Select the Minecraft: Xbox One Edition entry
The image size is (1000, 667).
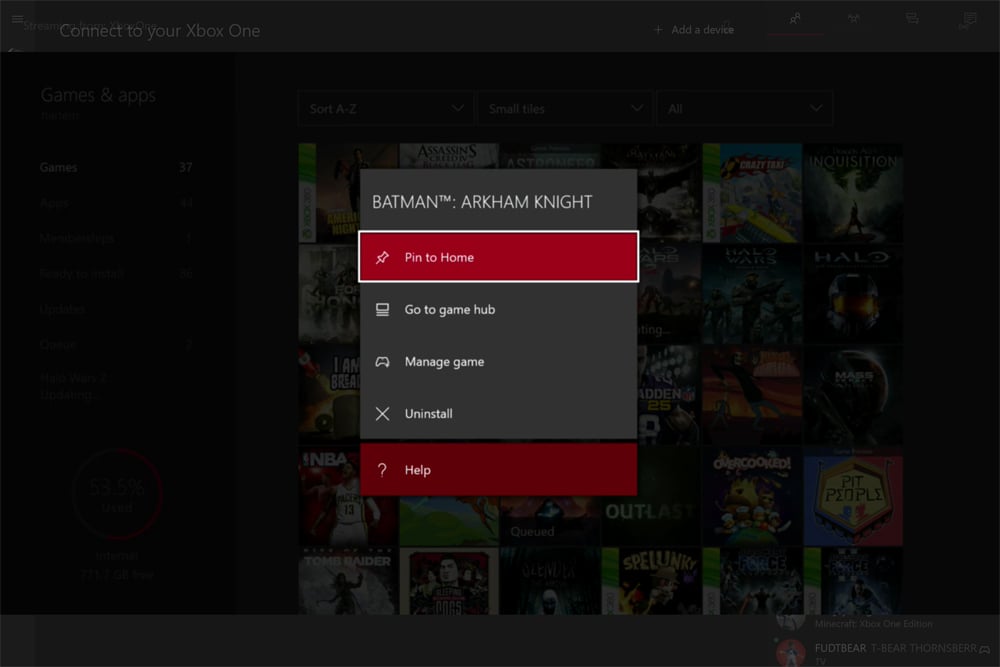[874, 623]
